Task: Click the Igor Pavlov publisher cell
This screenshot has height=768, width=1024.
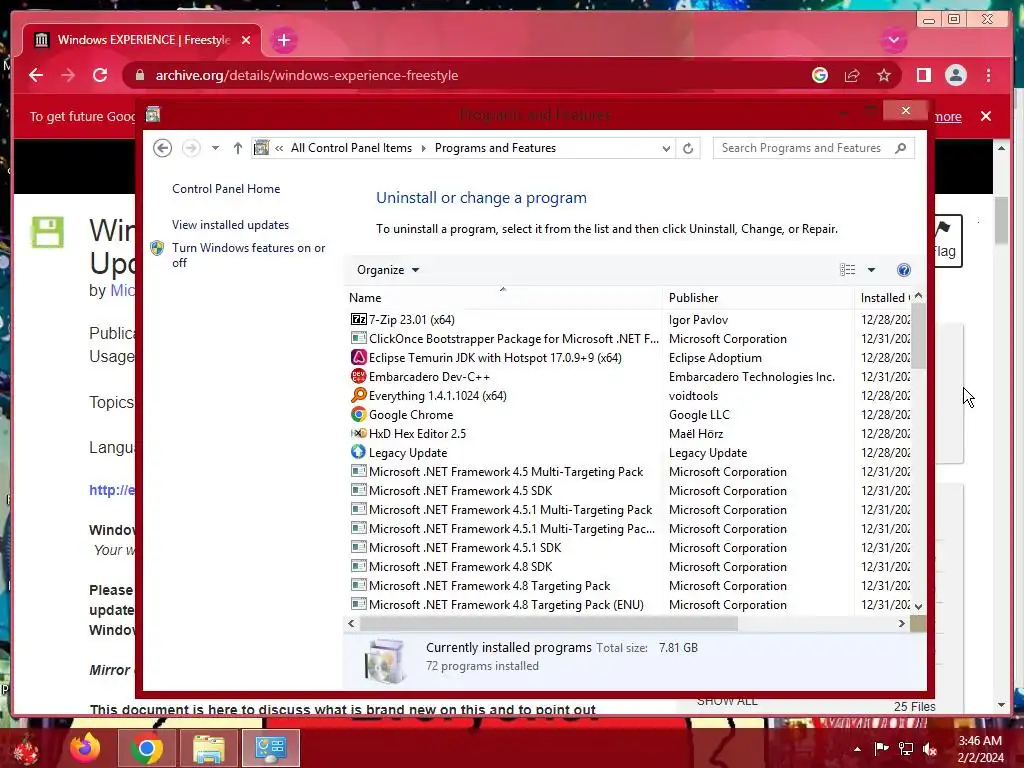Action: [x=698, y=319]
